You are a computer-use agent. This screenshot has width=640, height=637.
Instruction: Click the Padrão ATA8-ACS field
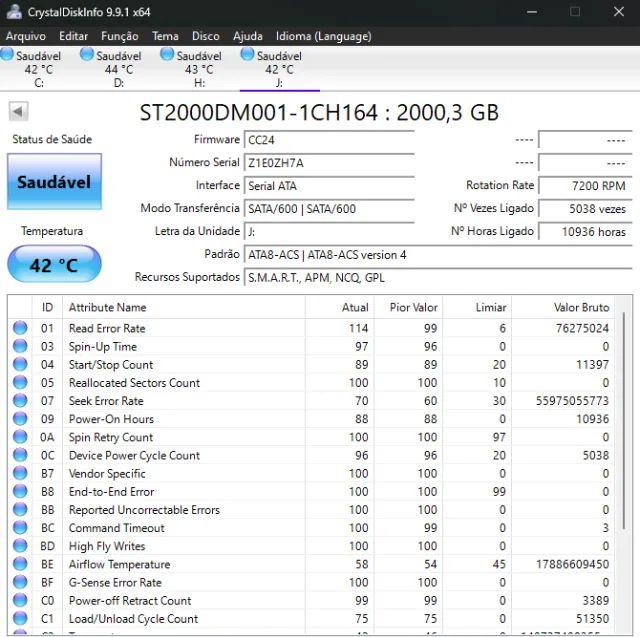tap(438, 255)
